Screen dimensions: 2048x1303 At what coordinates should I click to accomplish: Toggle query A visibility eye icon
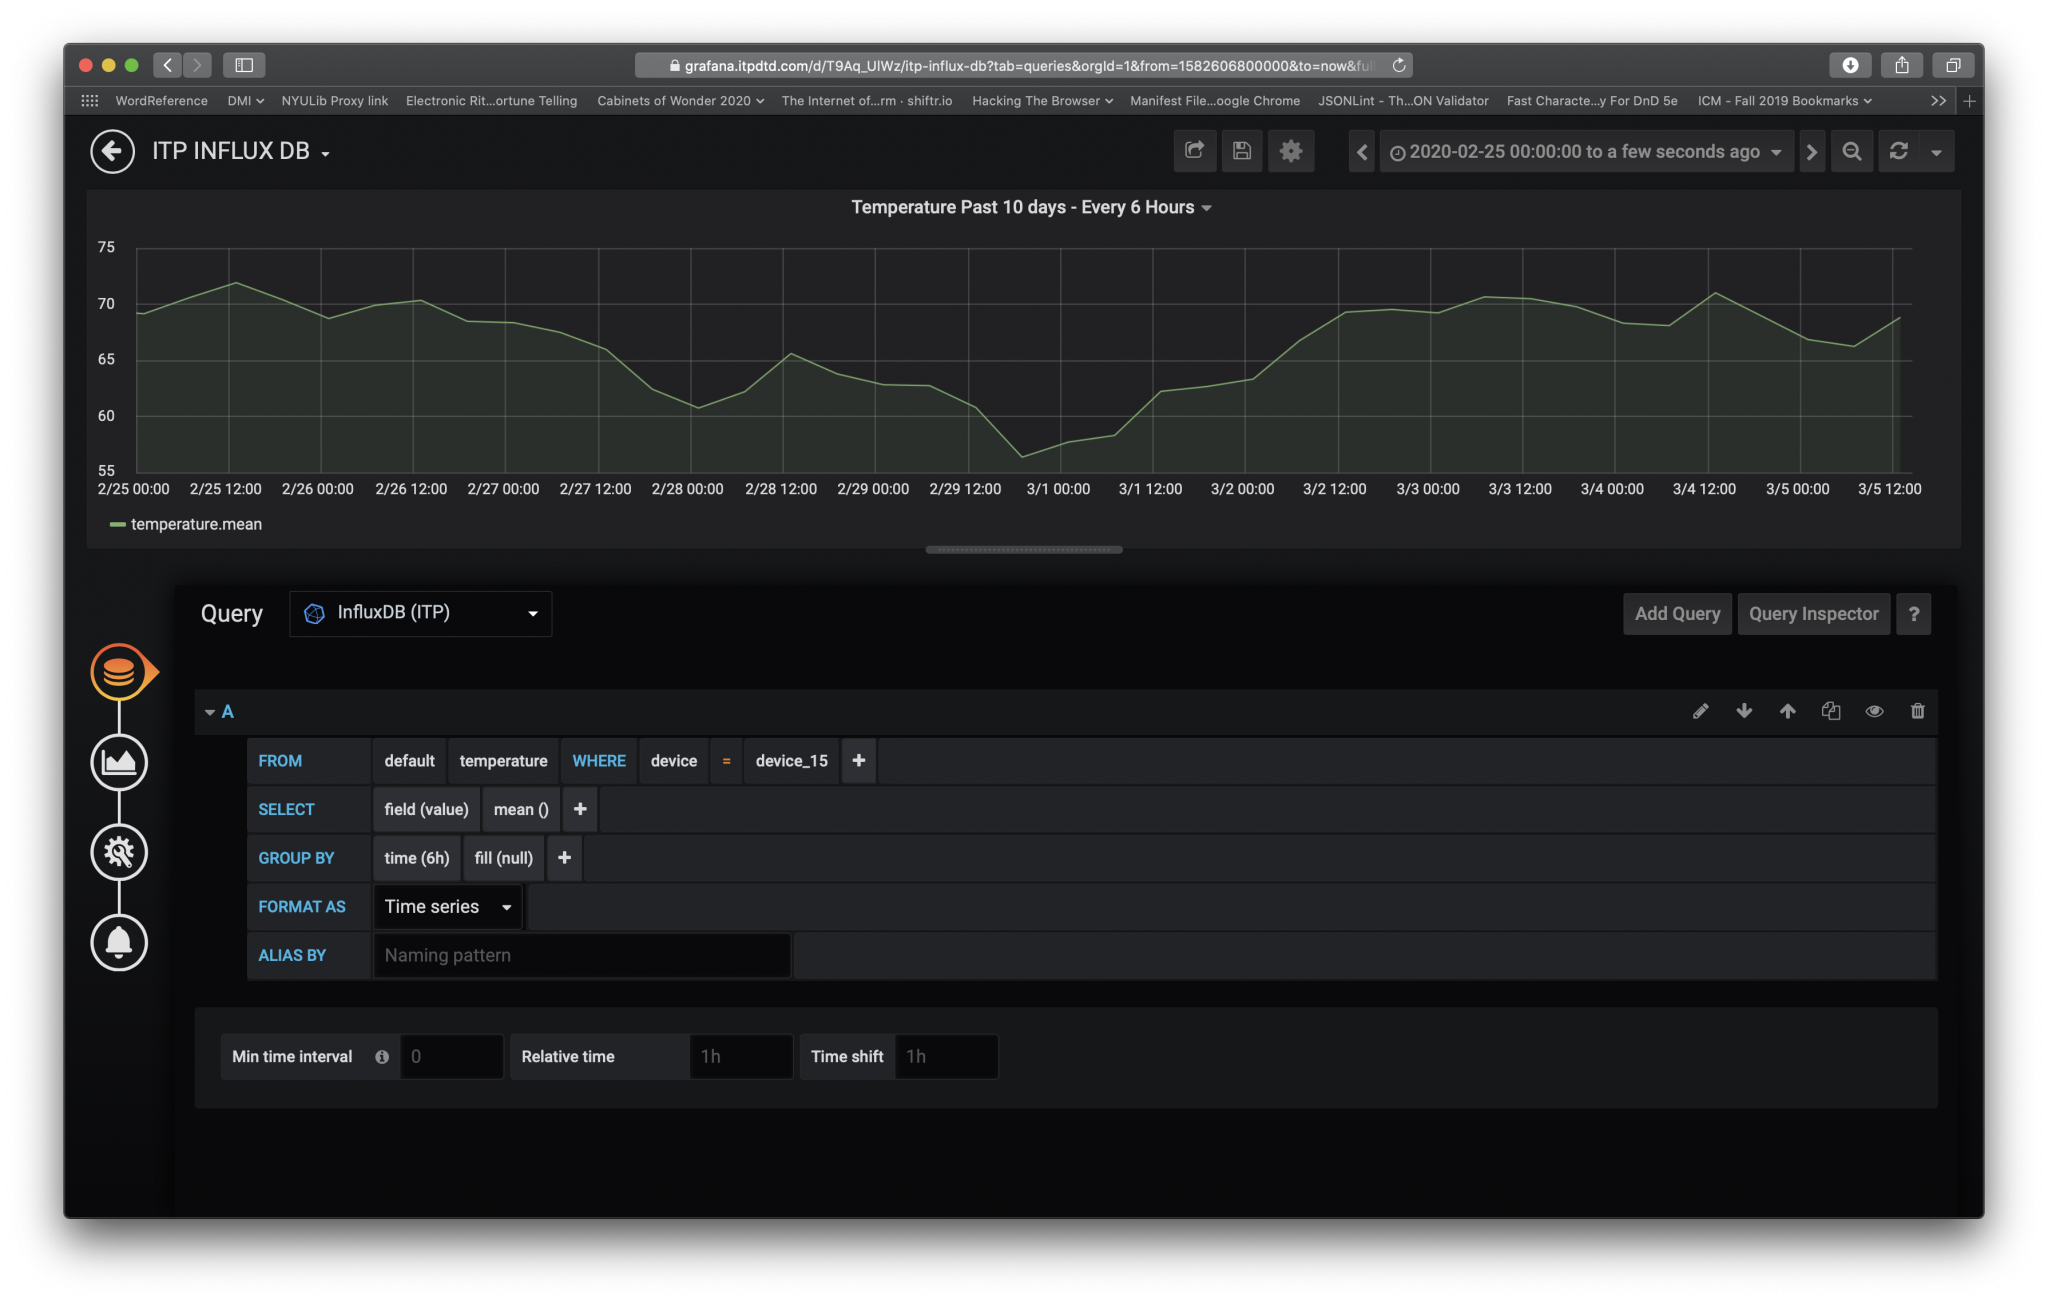click(1874, 711)
